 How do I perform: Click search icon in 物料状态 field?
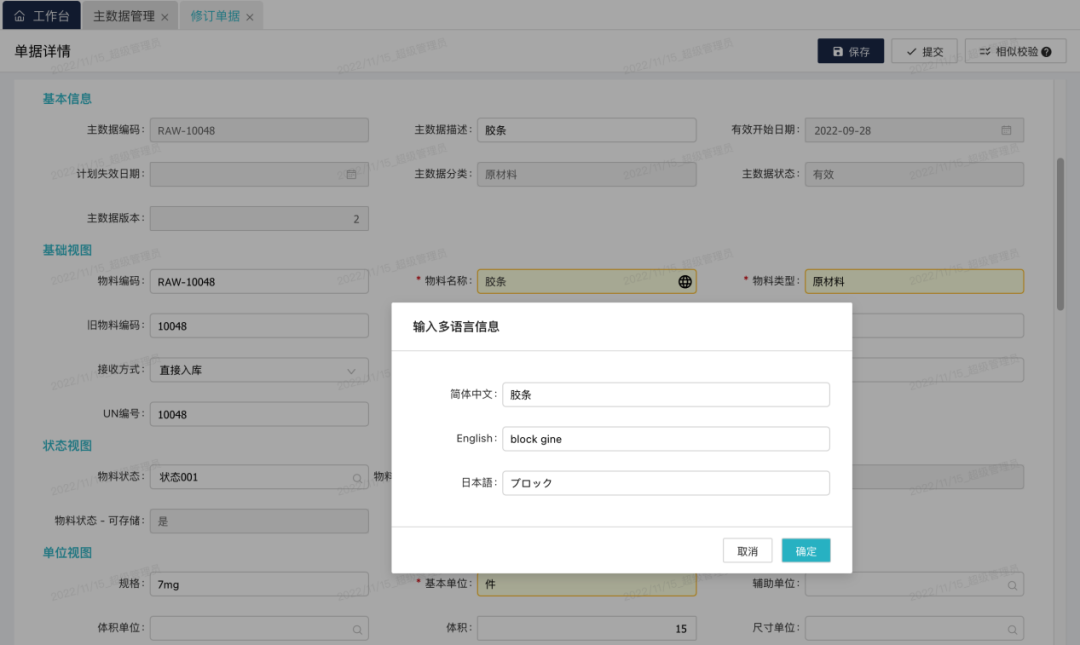pyautogui.click(x=357, y=478)
